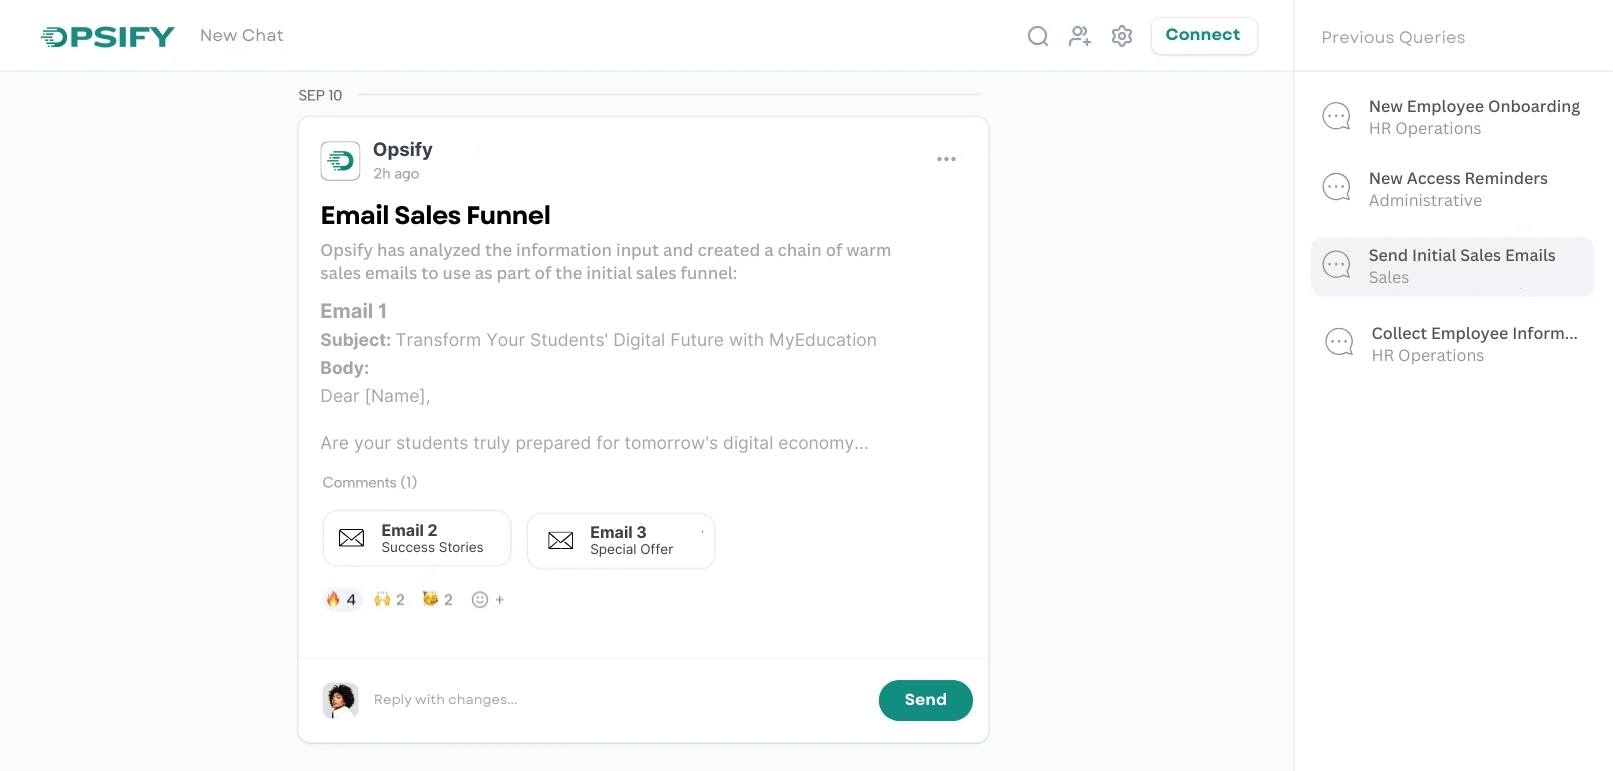The width and height of the screenshot is (1613, 771).
Task: Open settings via the gear icon
Action: [1122, 37]
